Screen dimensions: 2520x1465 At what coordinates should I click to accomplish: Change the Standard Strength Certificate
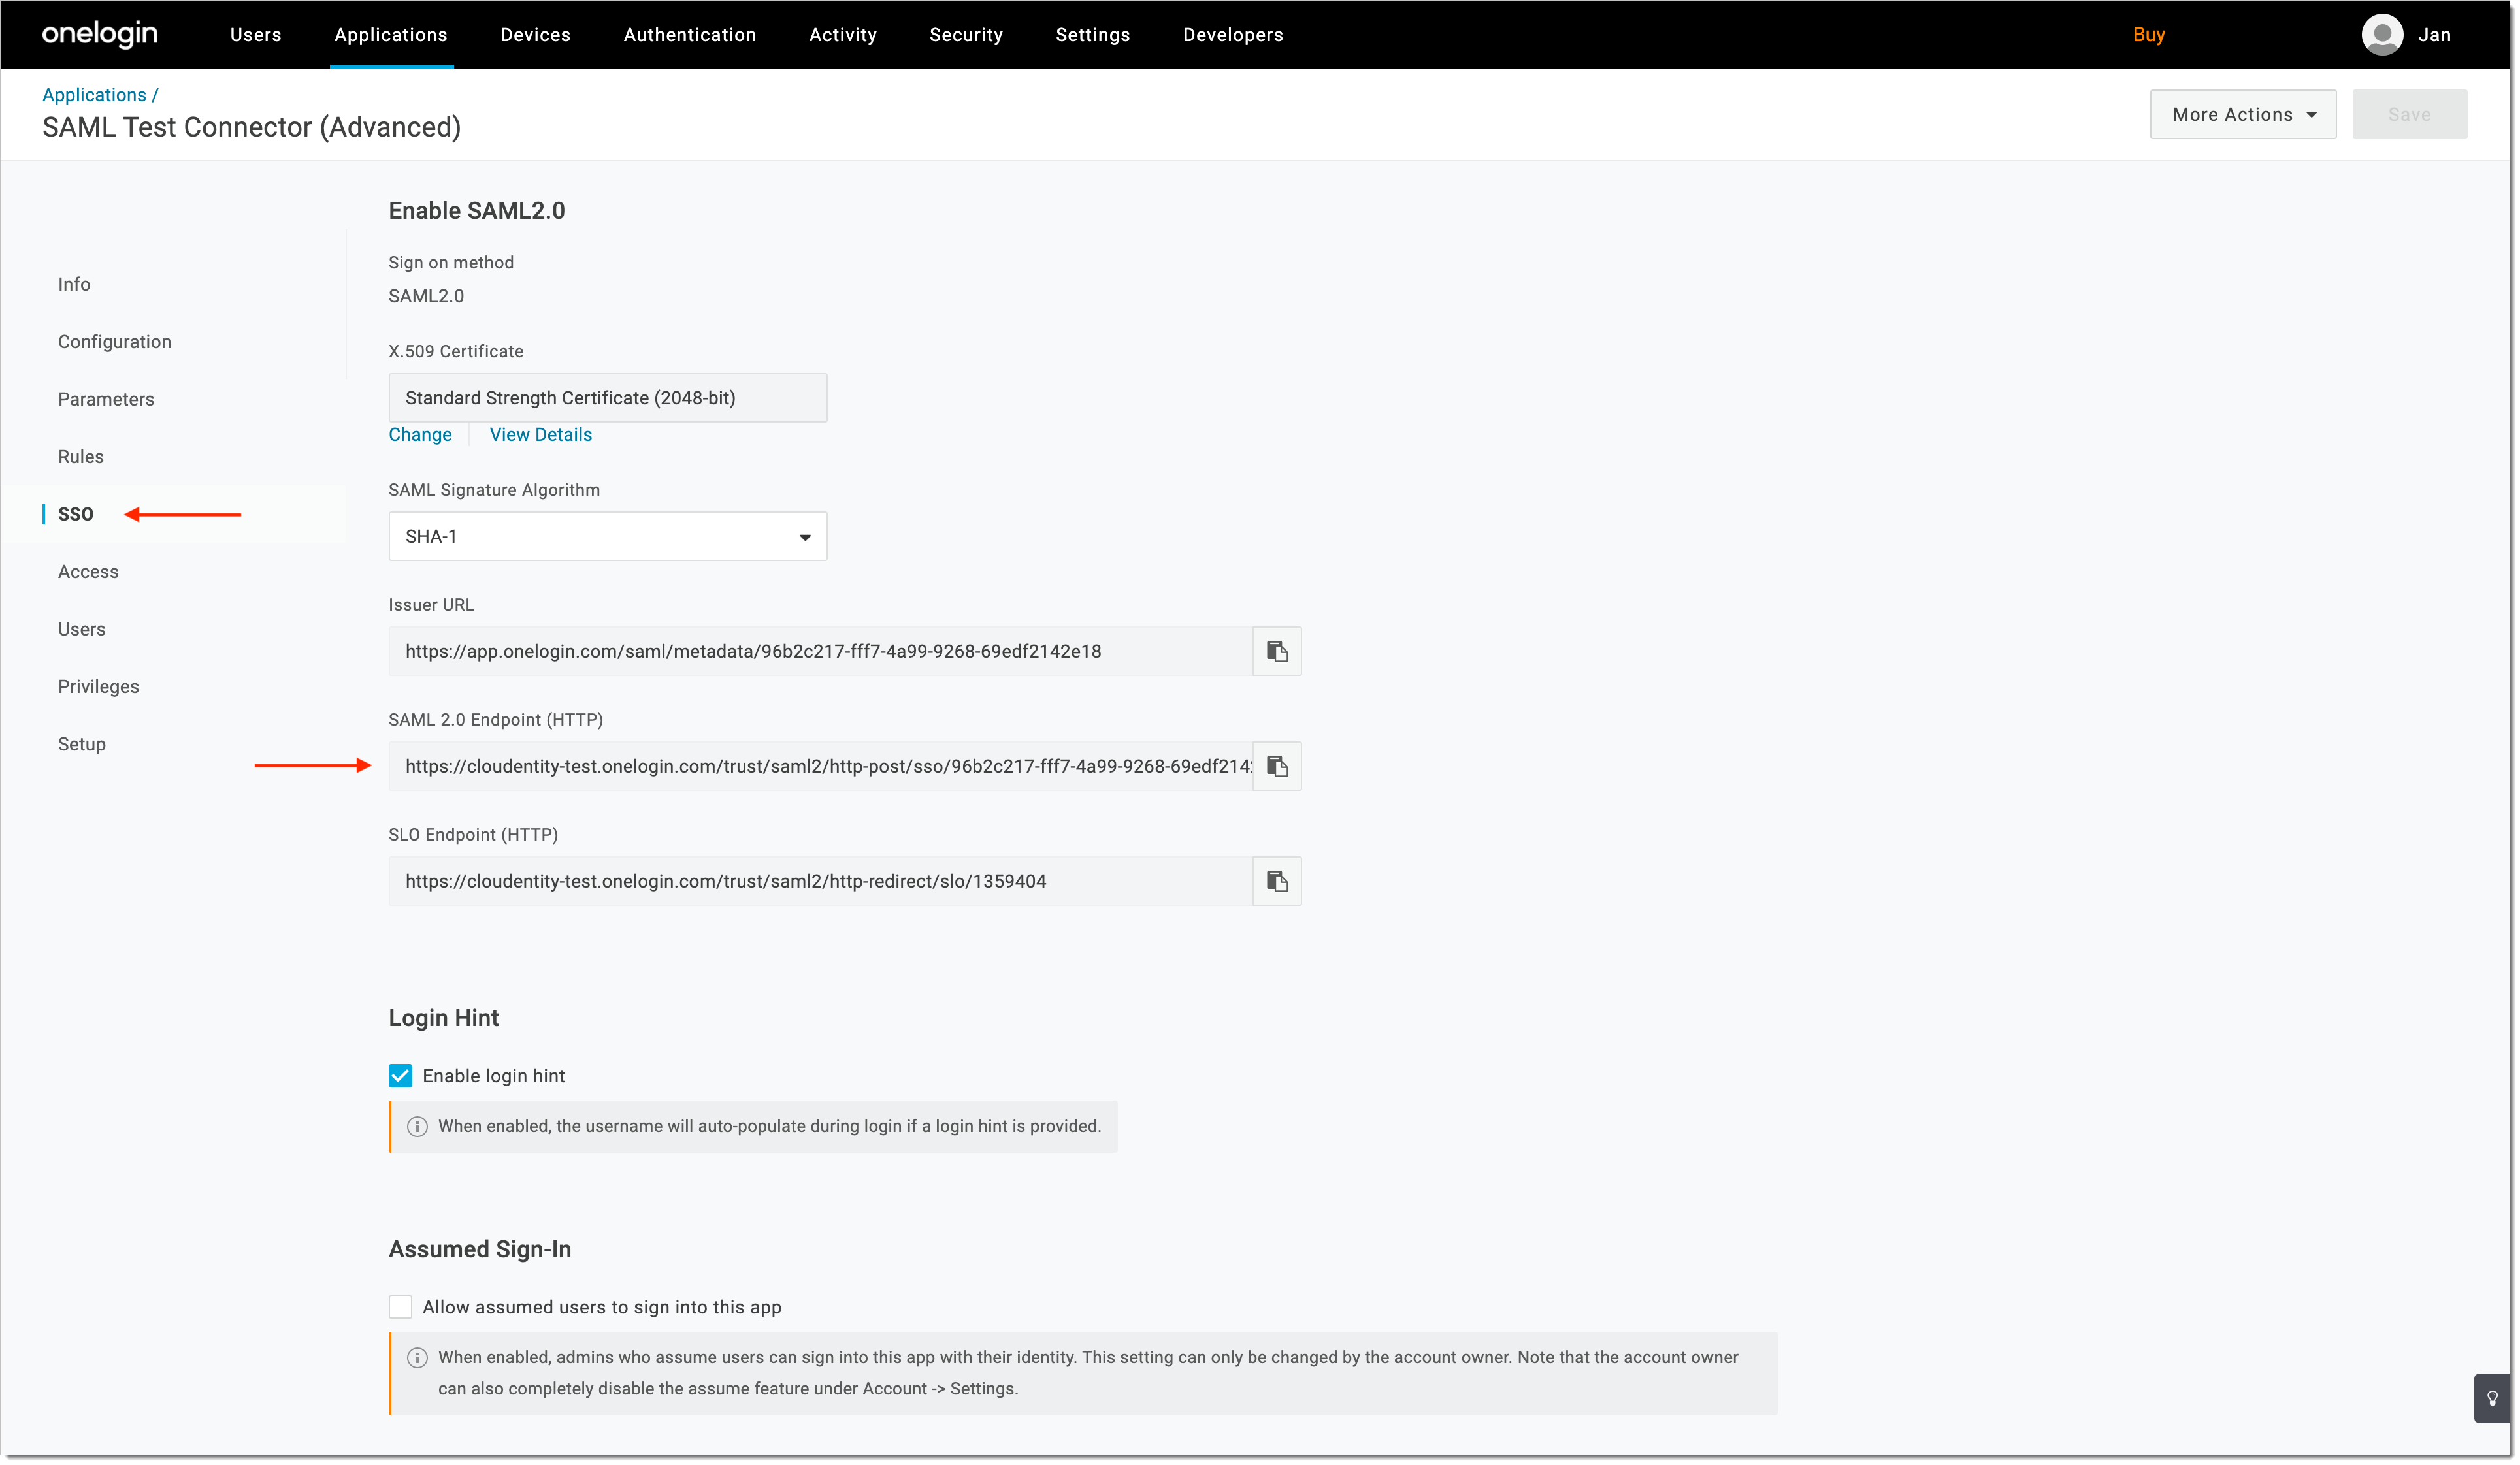[420, 434]
